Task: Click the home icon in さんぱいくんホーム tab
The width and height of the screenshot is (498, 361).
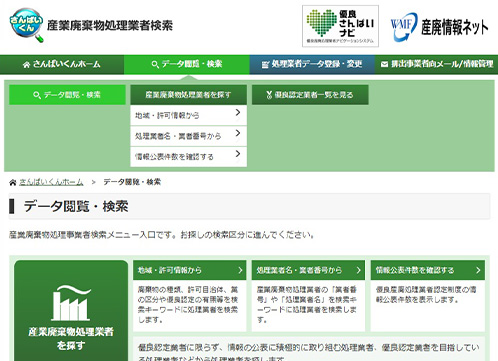Action: (26, 64)
